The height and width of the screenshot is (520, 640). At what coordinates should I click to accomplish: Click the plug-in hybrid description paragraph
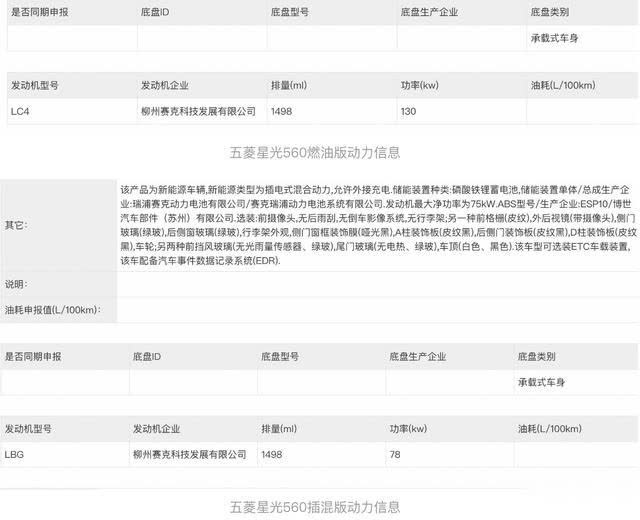tap(378, 225)
